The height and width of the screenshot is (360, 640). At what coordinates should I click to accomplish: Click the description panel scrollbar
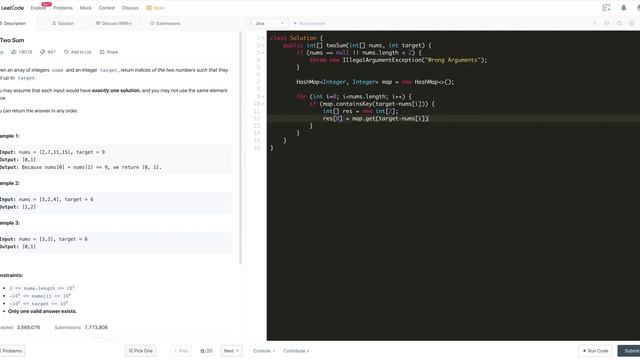tap(240, 148)
